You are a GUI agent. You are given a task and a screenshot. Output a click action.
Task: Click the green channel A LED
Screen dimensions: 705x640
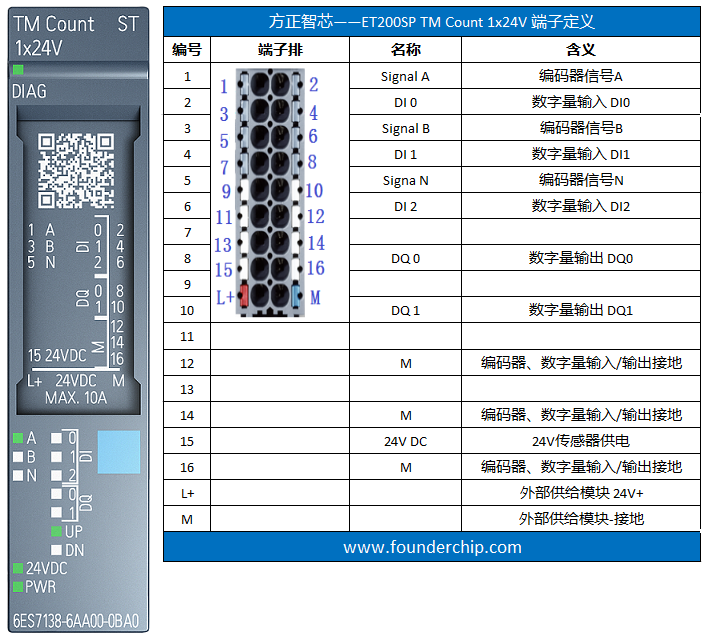click(19, 438)
